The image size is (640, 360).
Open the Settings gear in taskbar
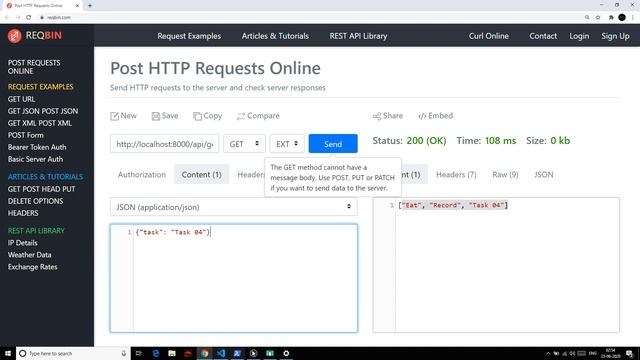[x=286, y=353]
